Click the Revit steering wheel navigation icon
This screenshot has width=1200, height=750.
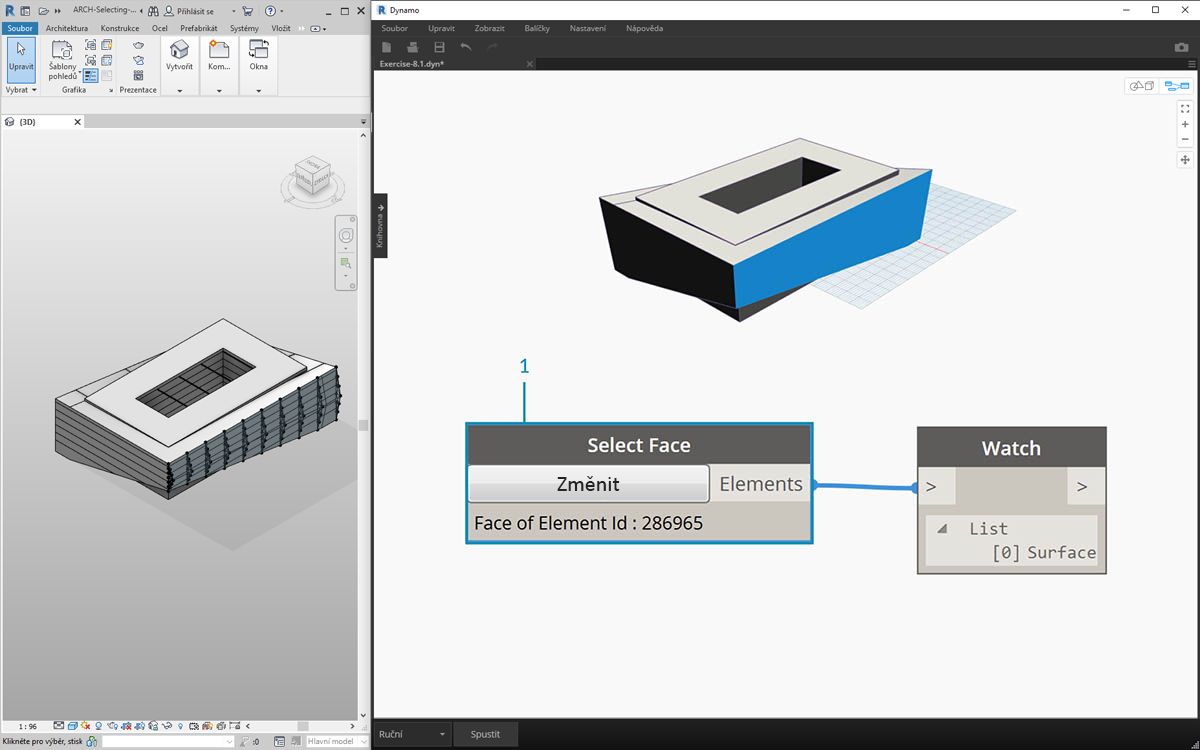coord(345,235)
